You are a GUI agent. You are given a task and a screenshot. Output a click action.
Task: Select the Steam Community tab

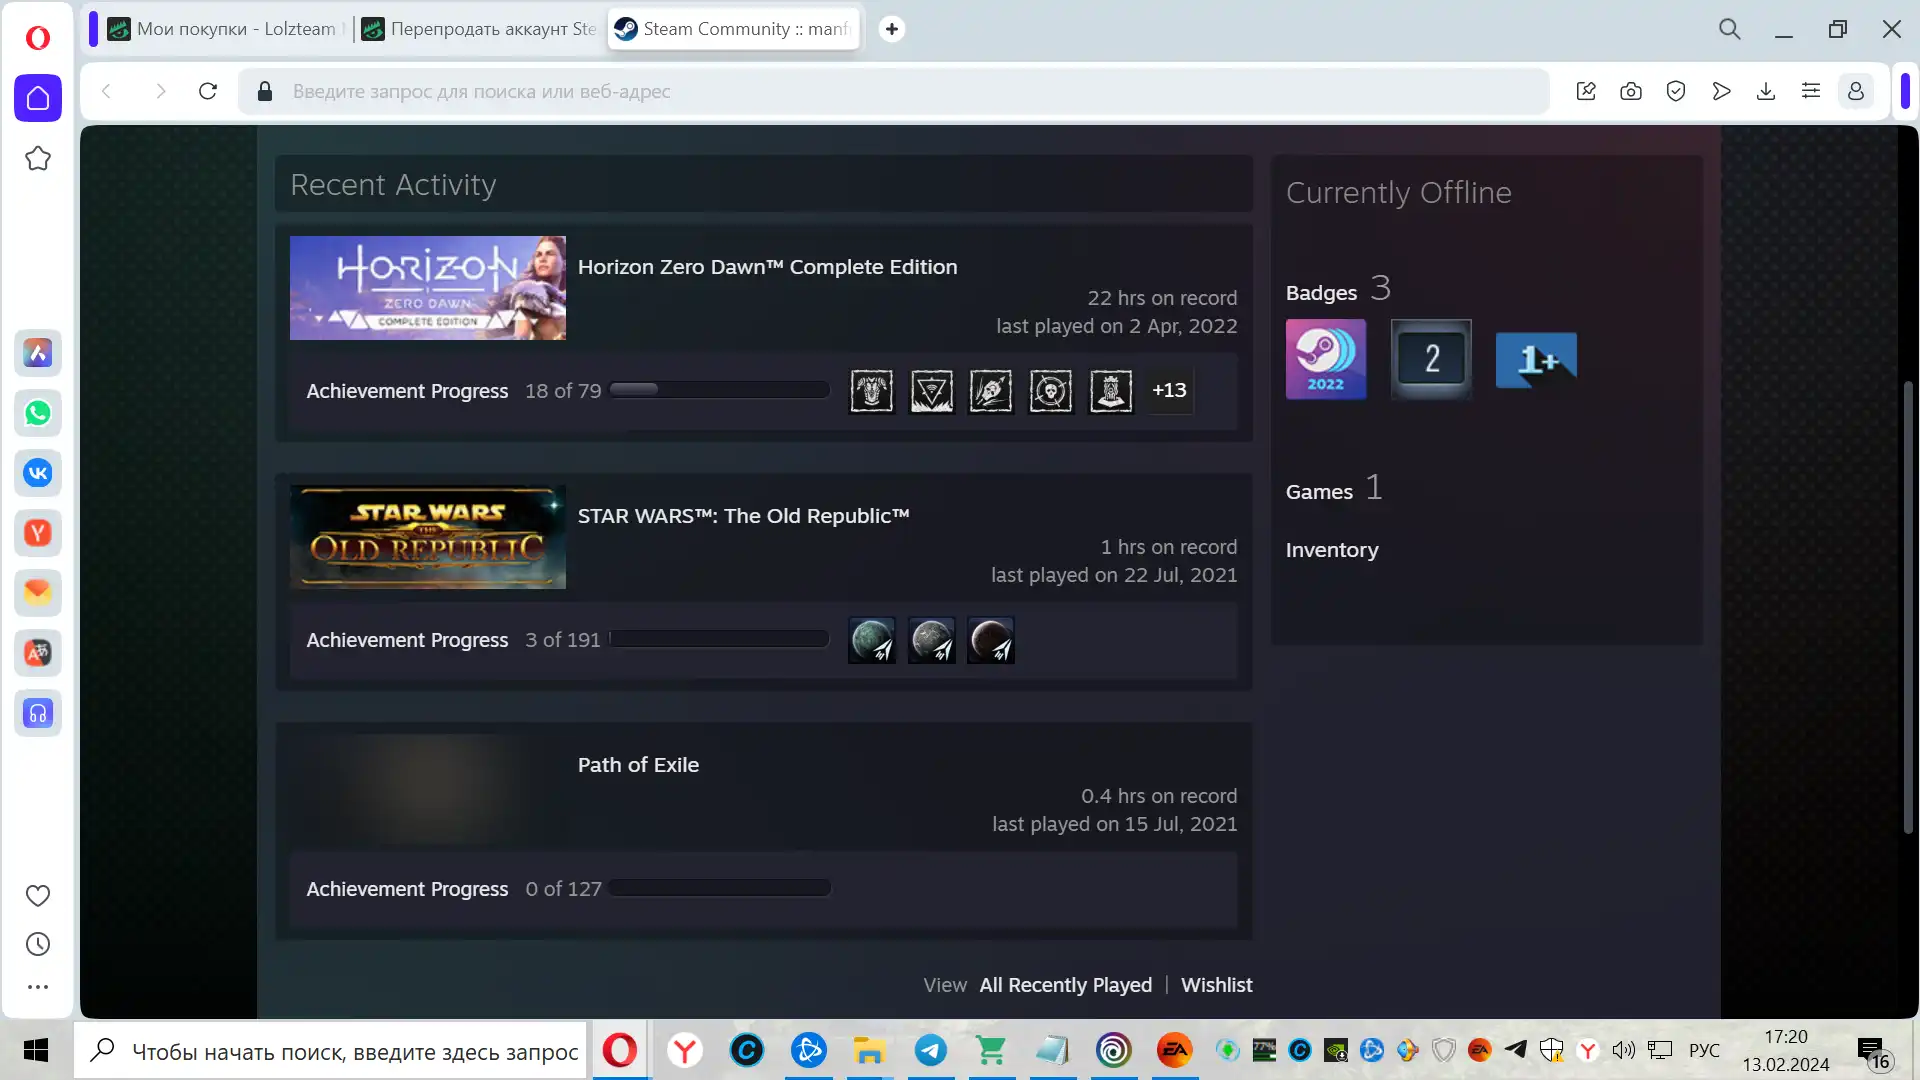tap(734, 29)
